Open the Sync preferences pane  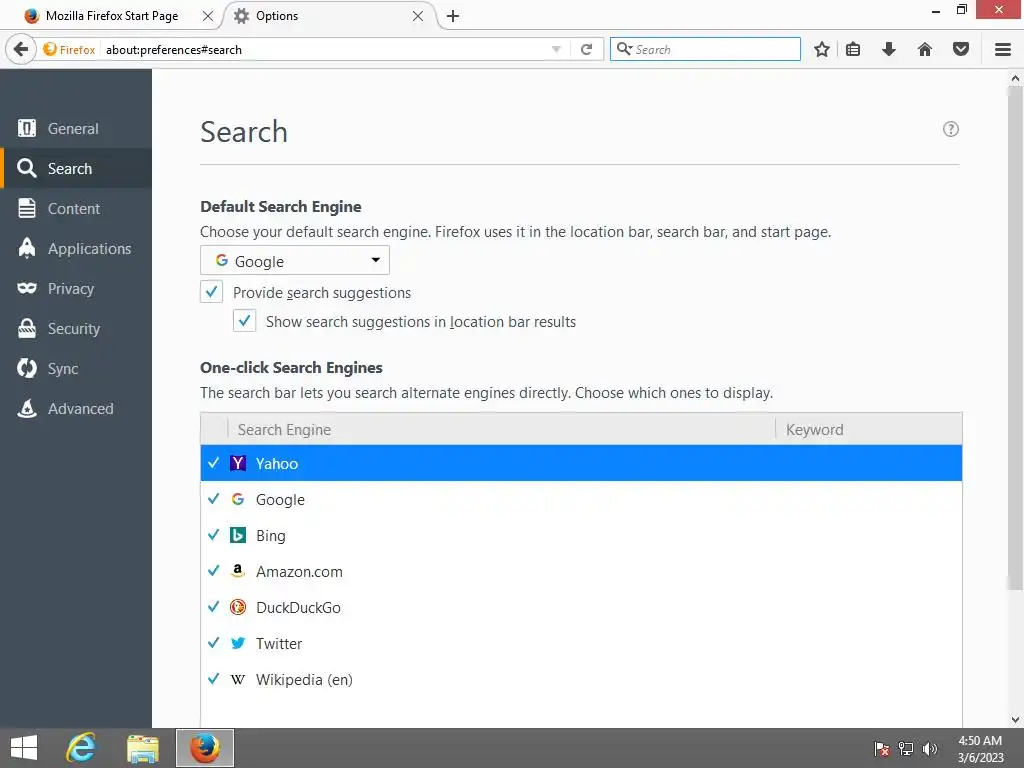tap(76, 368)
